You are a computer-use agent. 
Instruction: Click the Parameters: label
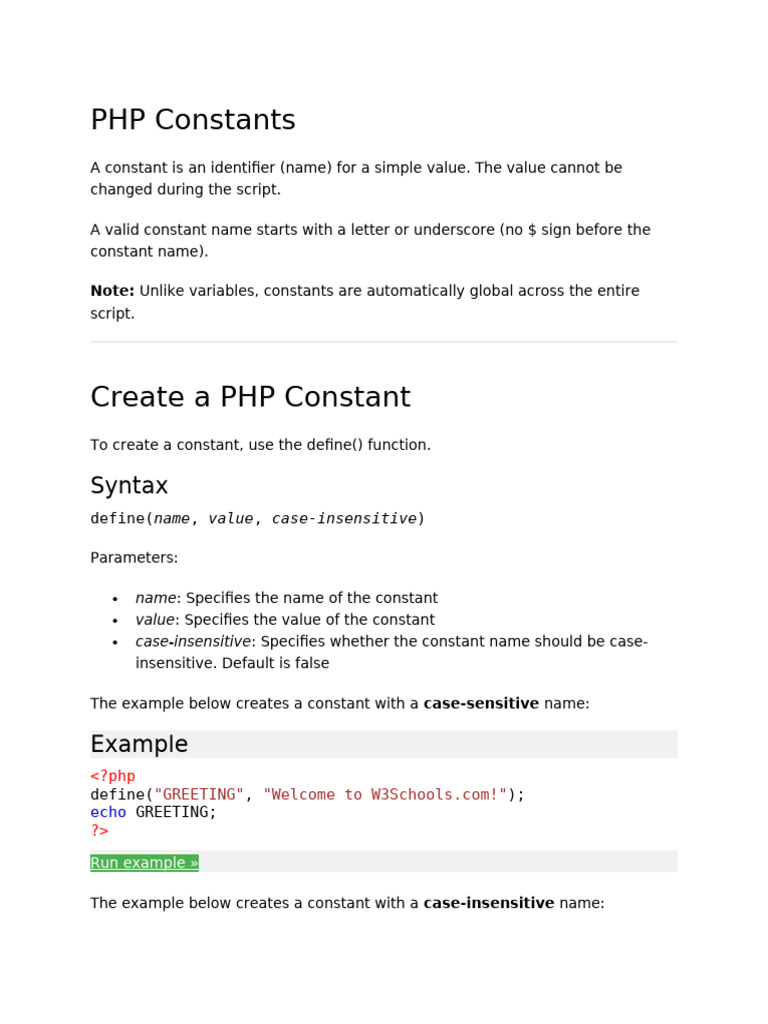click(x=134, y=558)
